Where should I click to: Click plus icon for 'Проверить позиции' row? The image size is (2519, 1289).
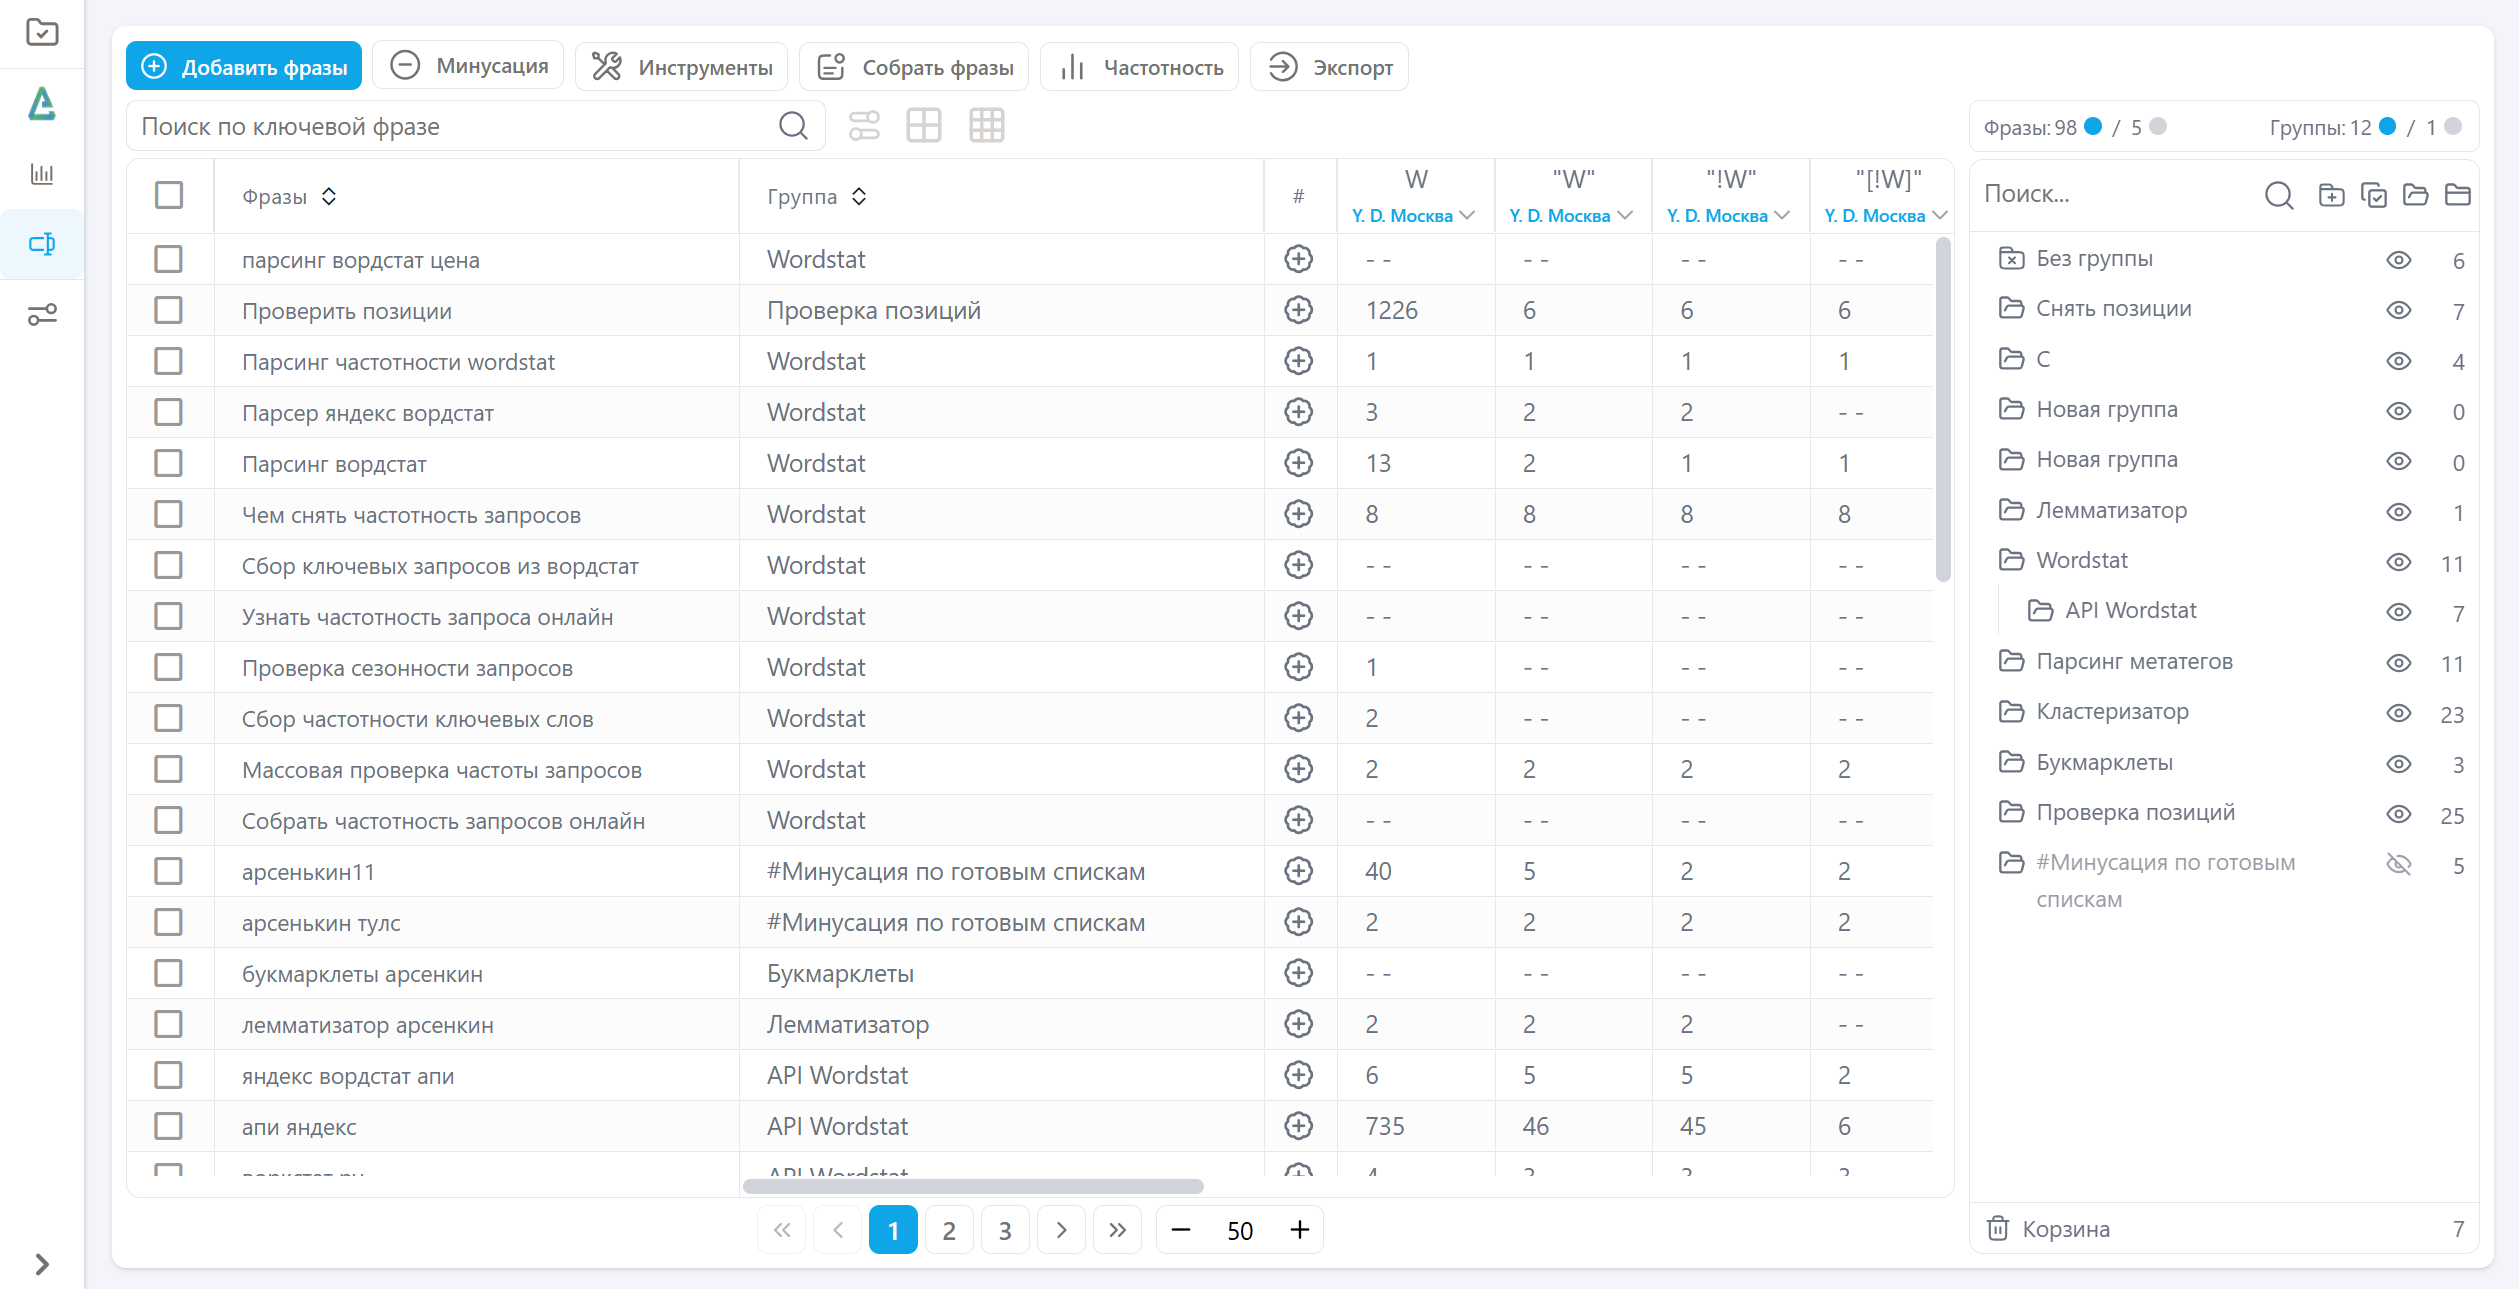pos(1298,310)
